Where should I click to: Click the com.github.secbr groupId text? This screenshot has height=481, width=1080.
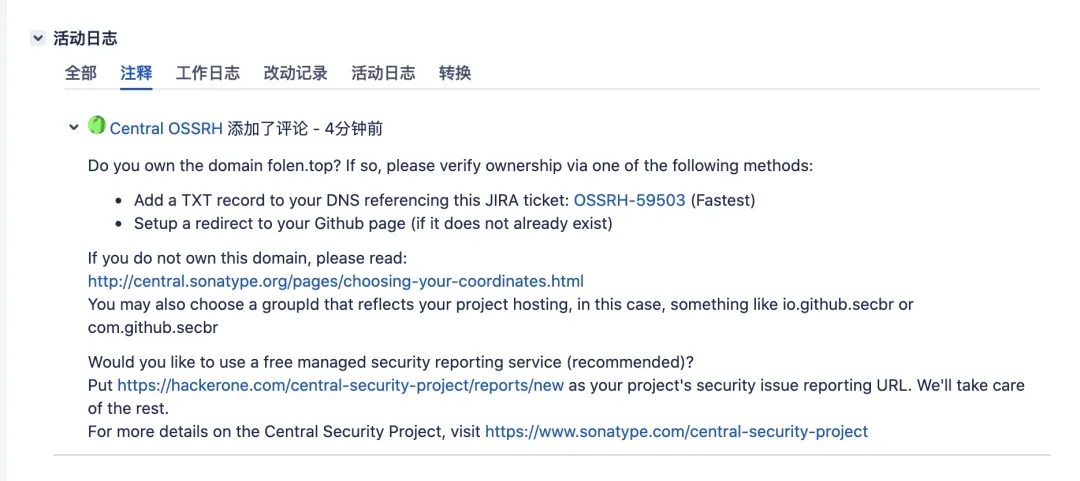[x=153, y=328]
